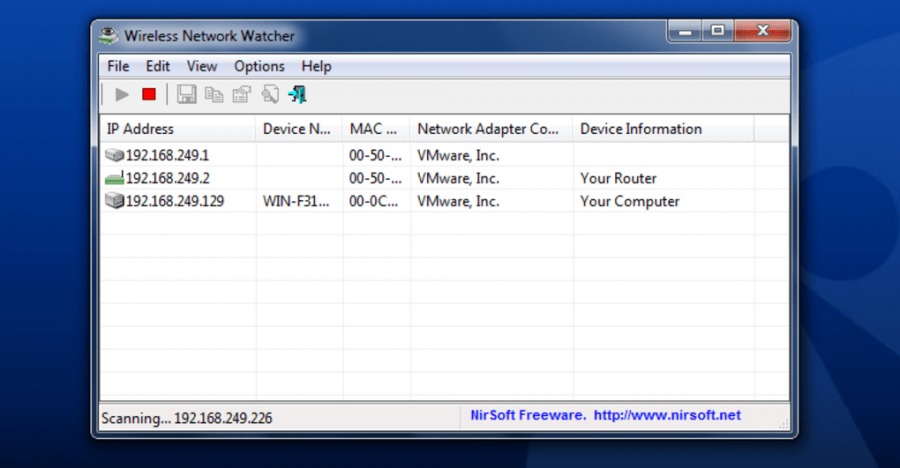Click the Copy Selected Items icon
The height and width of the screenshot is (468, 900).
point(213,94)
